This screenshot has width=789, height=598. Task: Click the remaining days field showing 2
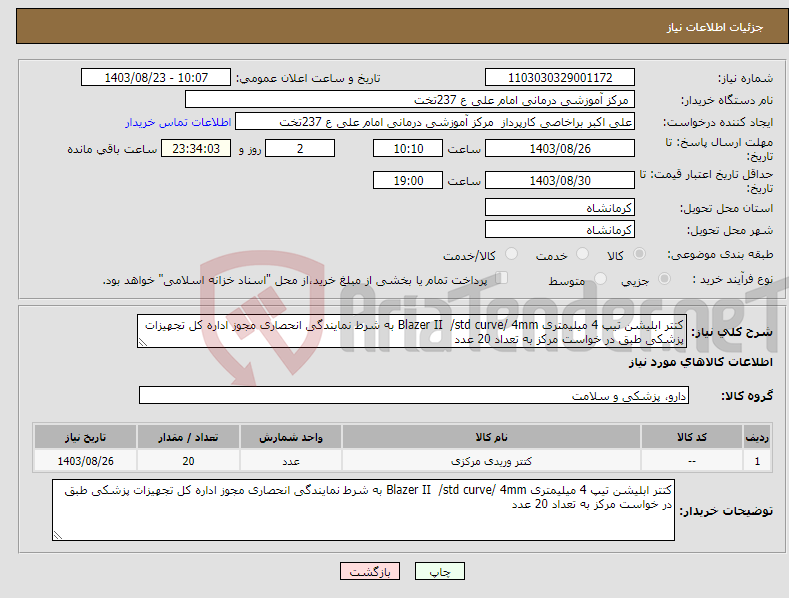[300, 148]
